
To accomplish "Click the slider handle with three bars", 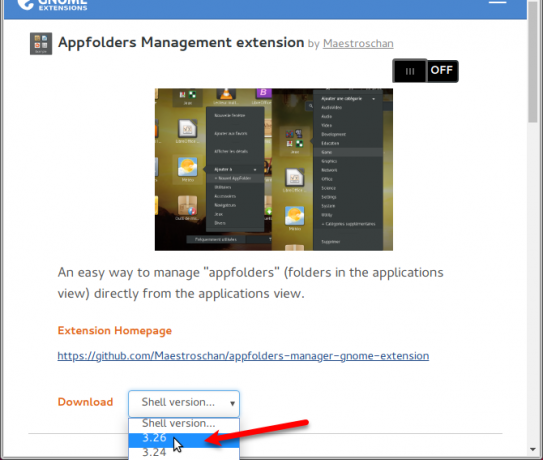I will coord(410,71).
